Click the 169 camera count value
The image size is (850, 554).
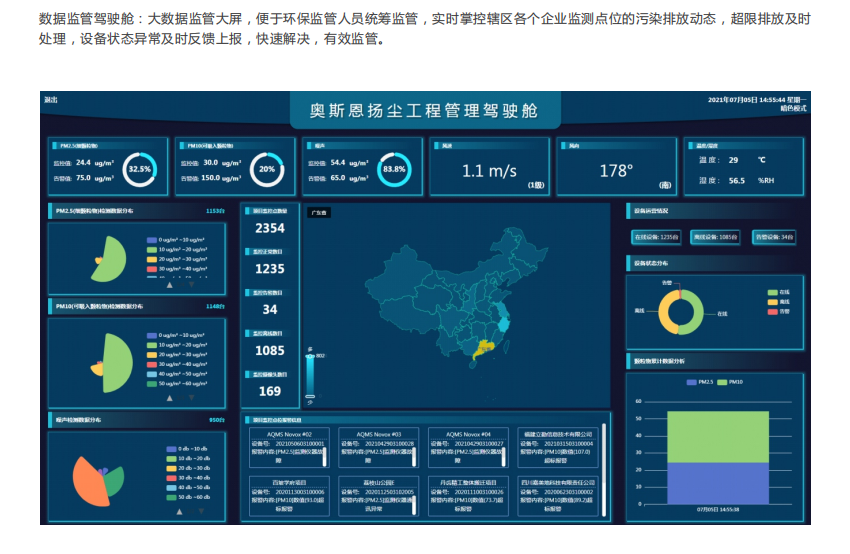pos(270,391)
